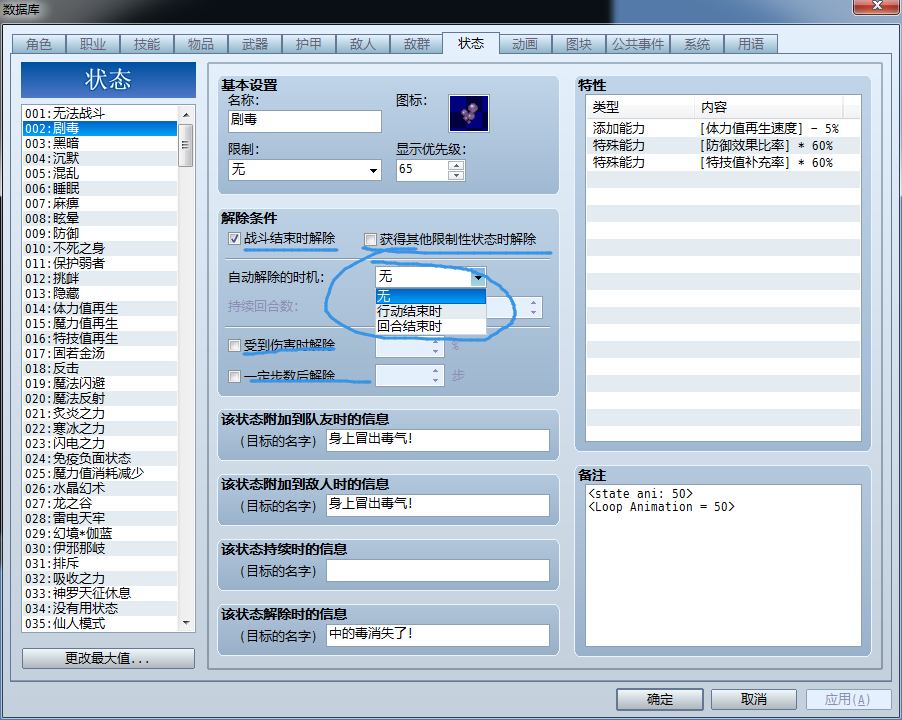902x720 pixels.
Task: Open the 动画 tab
Action: 525,44
